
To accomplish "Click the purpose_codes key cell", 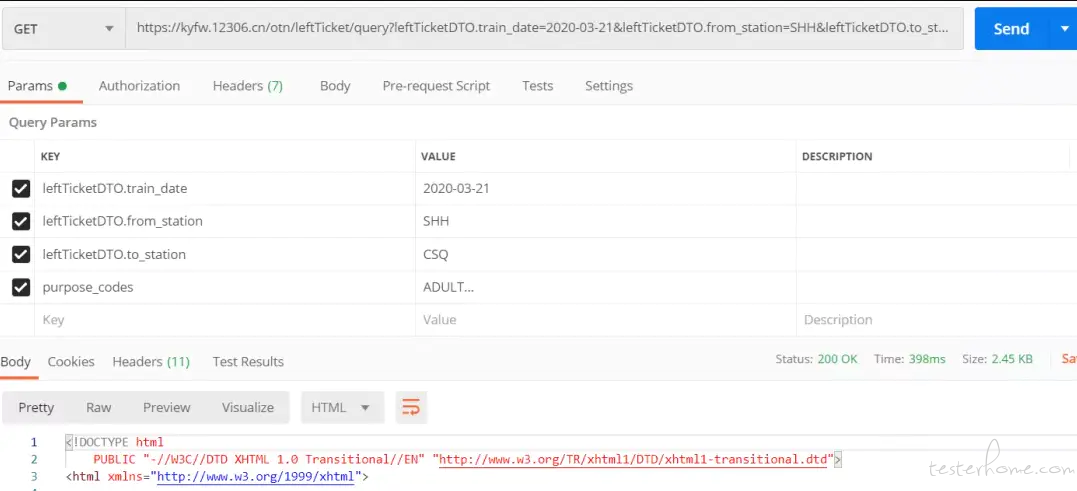I will coord(225,287).
